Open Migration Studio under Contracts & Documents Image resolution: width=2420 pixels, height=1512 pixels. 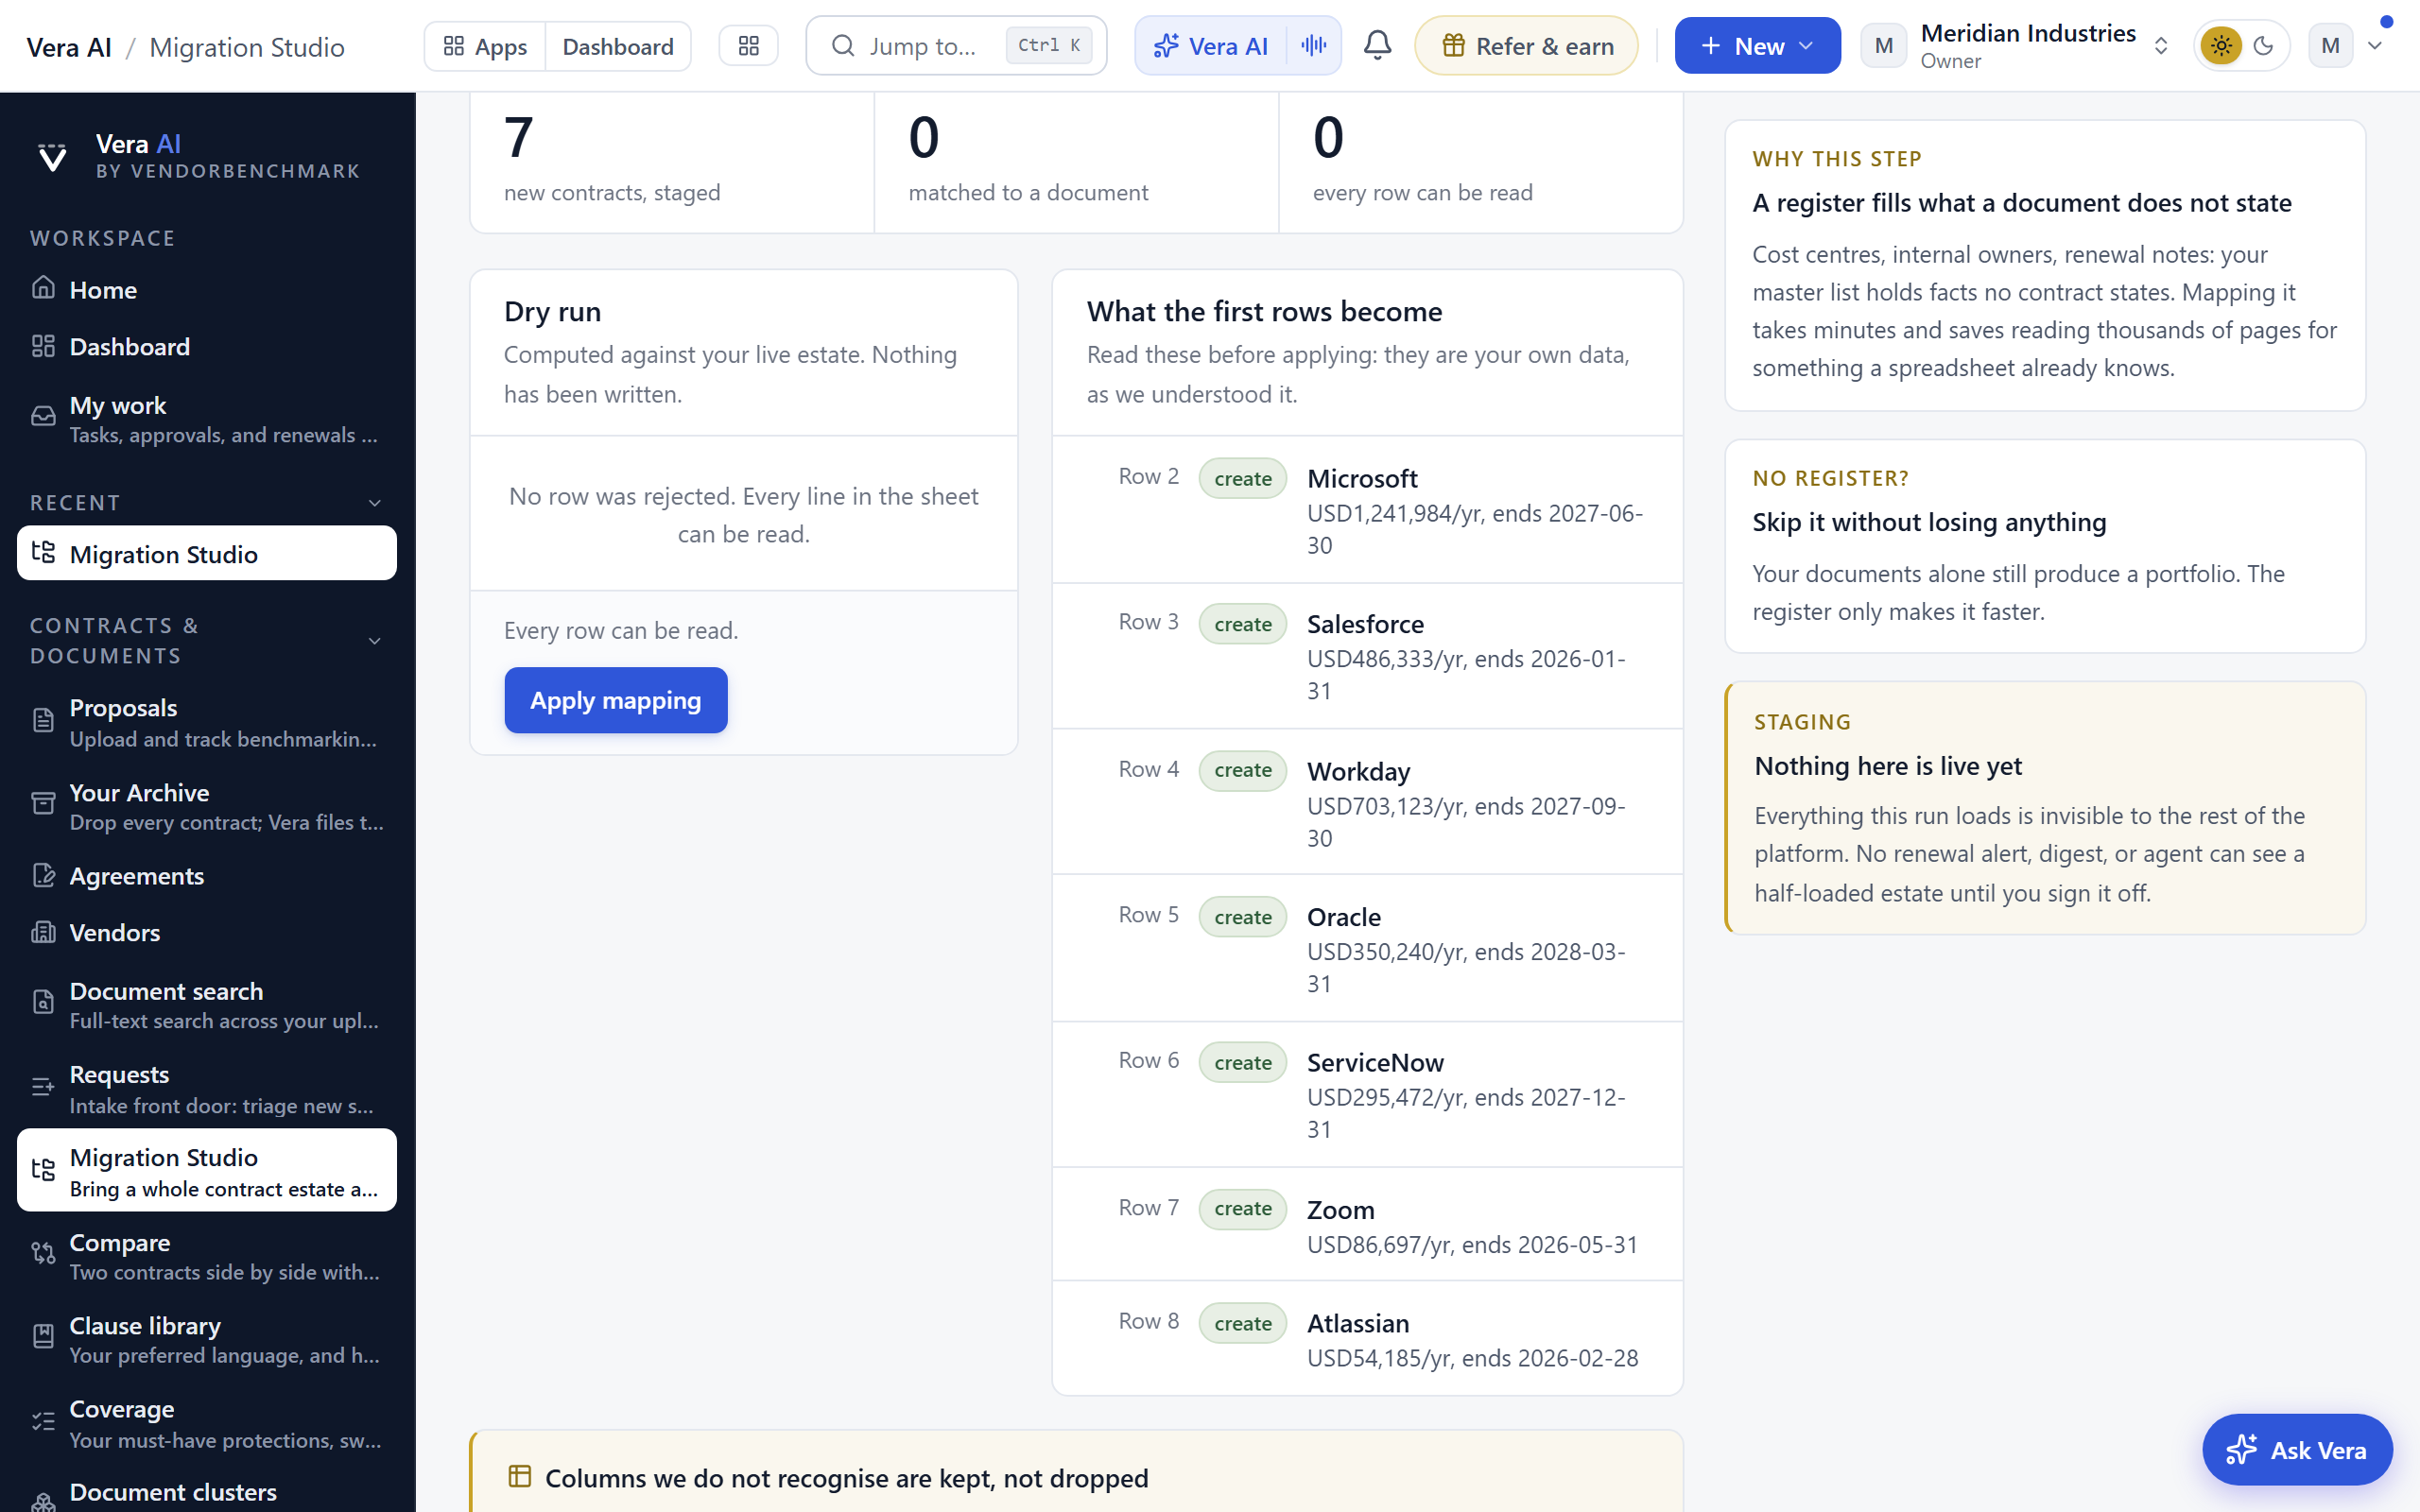coord(207,1170)
